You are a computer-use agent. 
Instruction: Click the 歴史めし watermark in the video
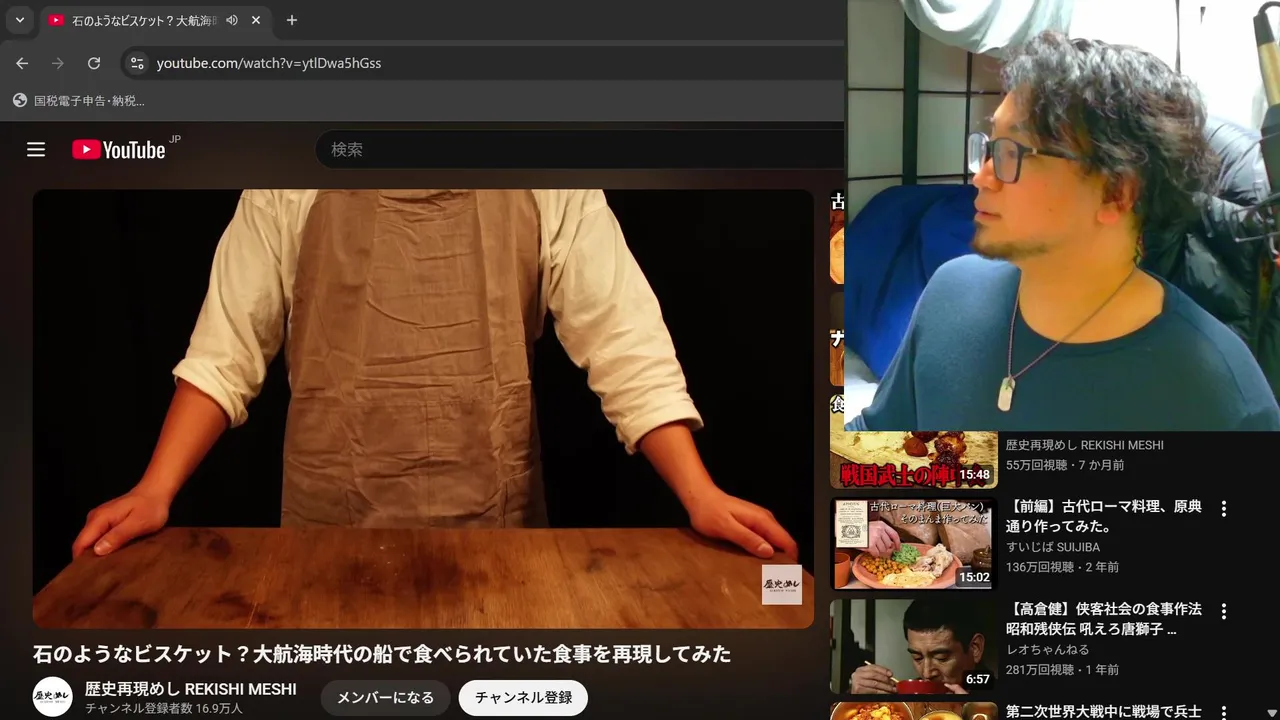point(782,585)
